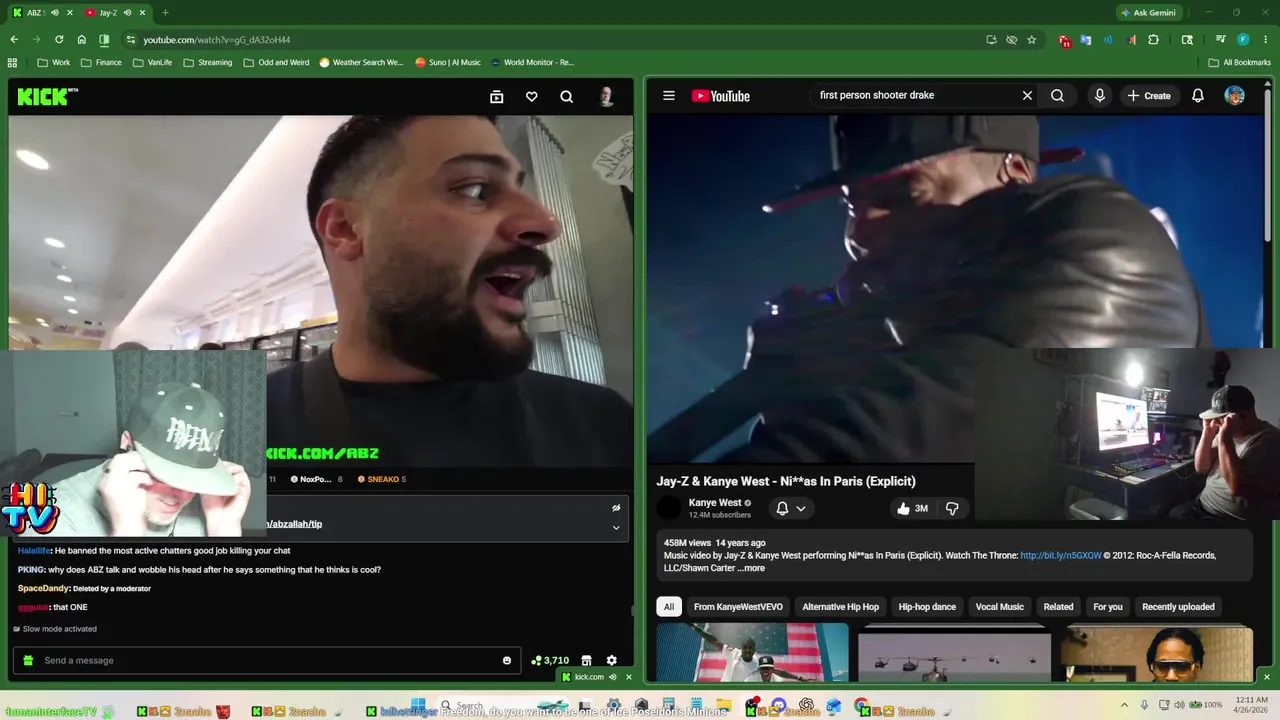
Task: Start YouTube voice search microphone
Action: 1100,96
